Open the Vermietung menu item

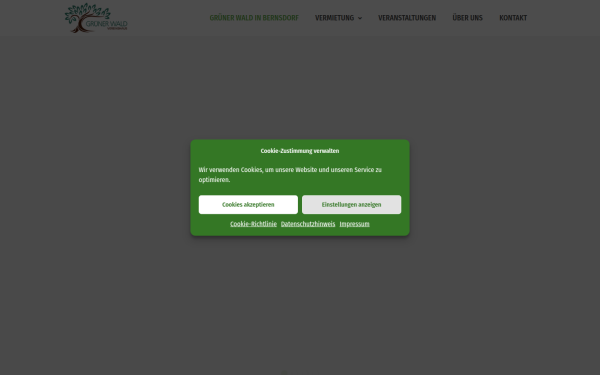coord(334,18)
